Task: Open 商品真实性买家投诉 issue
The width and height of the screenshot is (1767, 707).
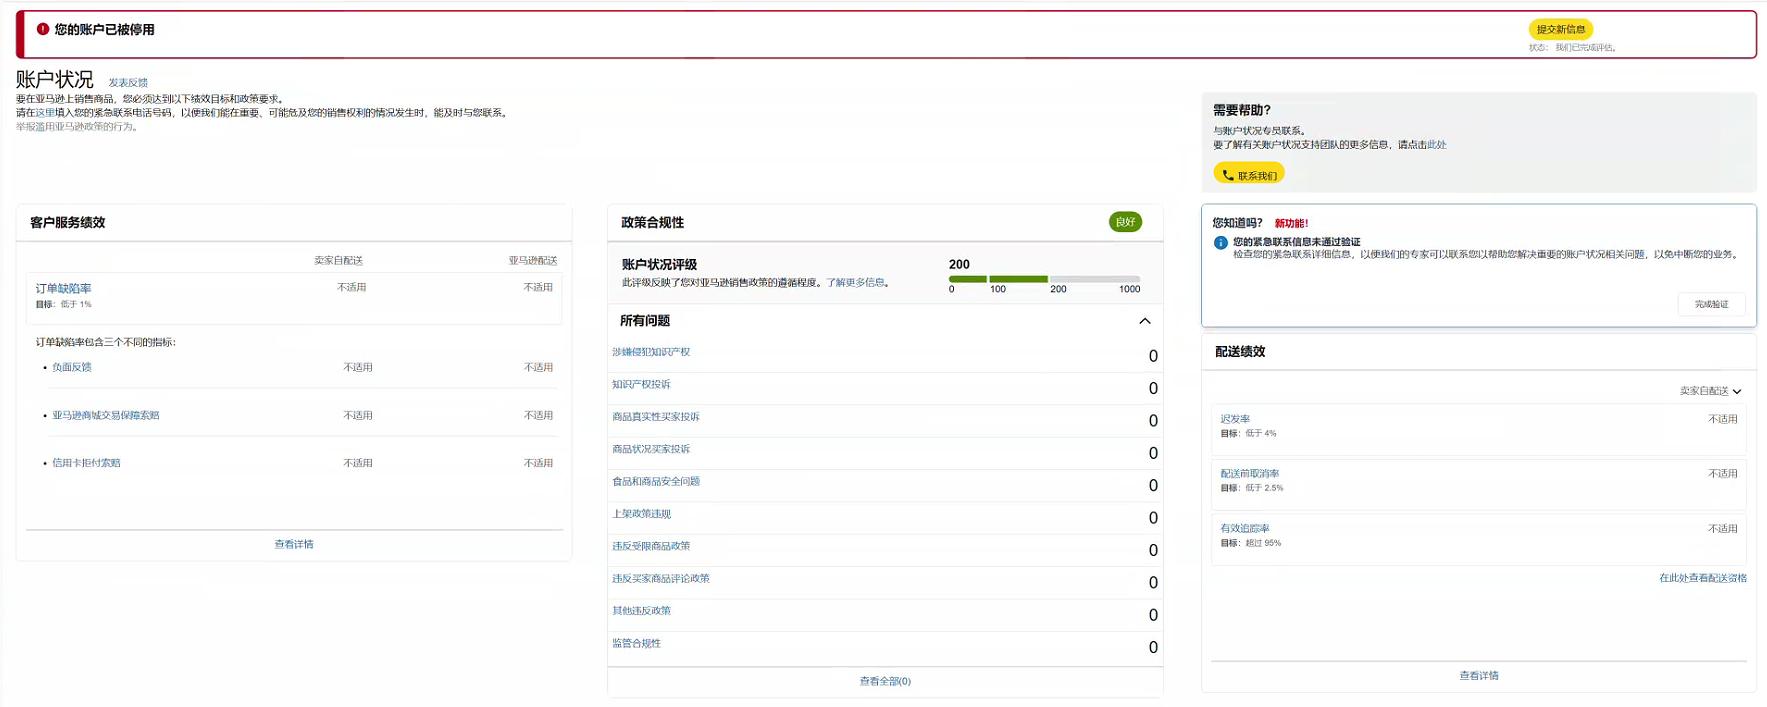Action: pyautogui.click(x=656, y=417)
